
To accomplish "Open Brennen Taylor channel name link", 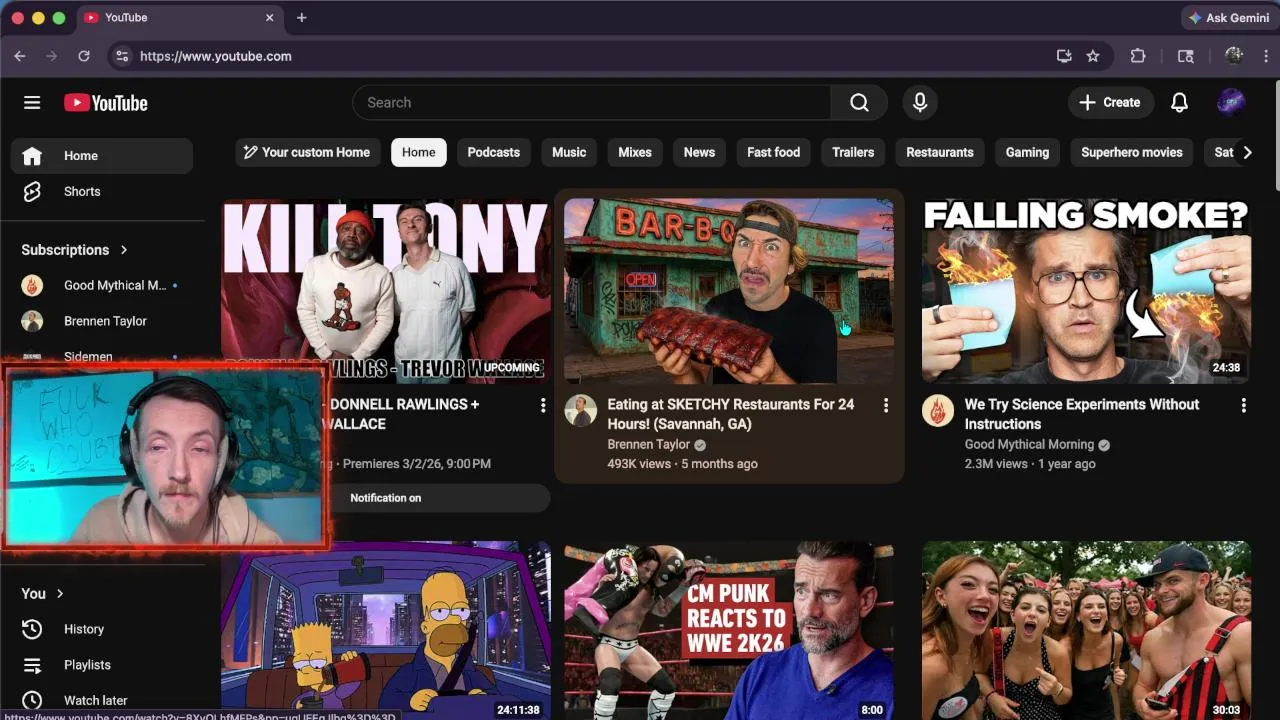I will pyautogui.click(x=649, y=445).
